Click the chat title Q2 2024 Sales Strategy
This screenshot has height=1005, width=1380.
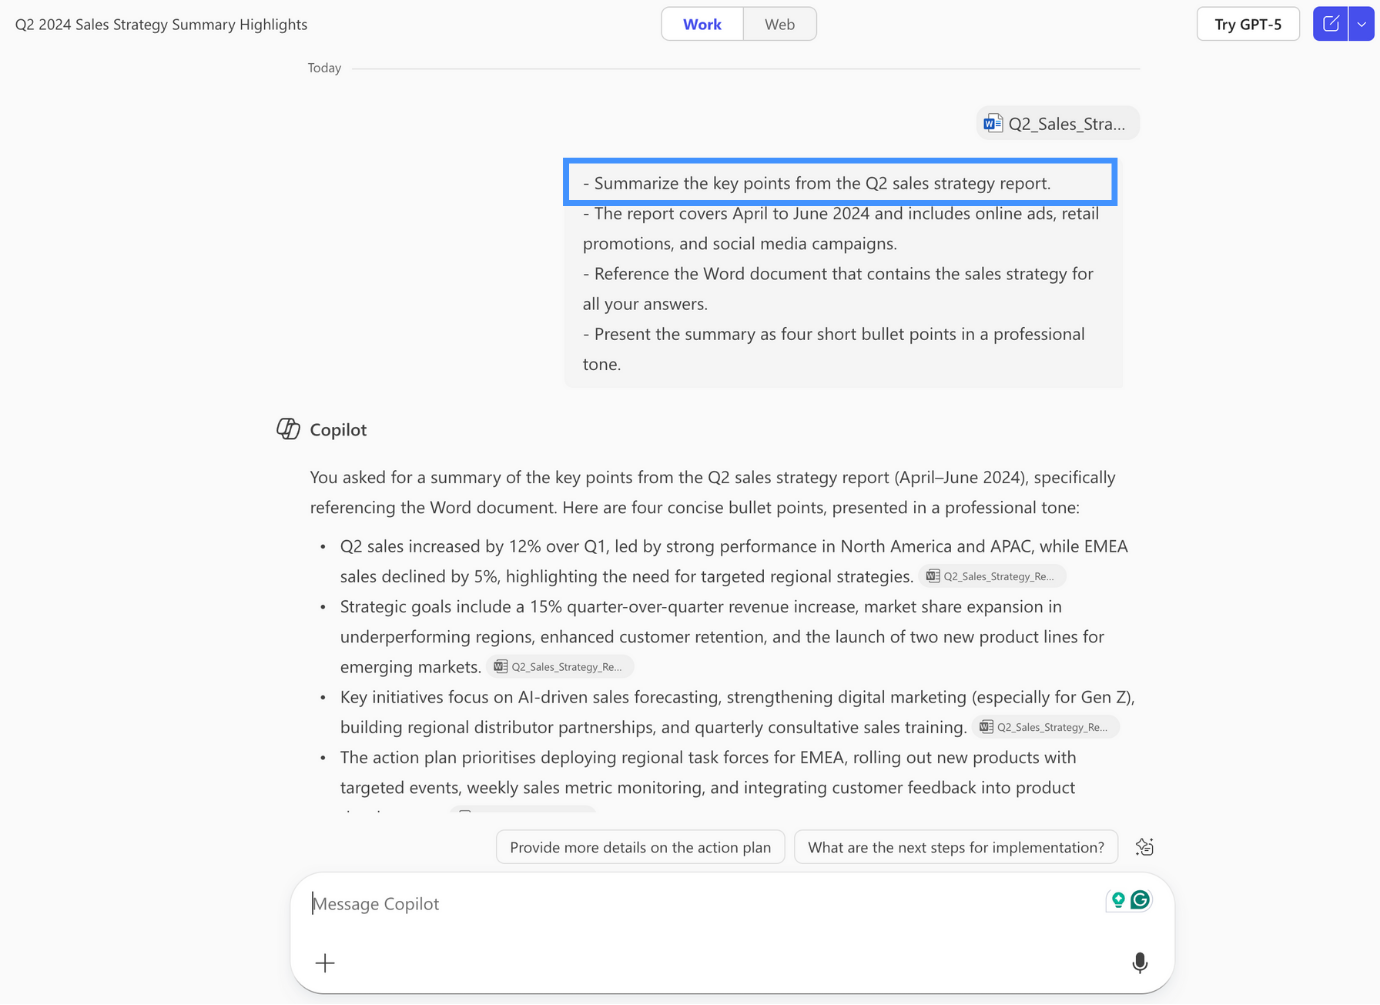(161, 24)
